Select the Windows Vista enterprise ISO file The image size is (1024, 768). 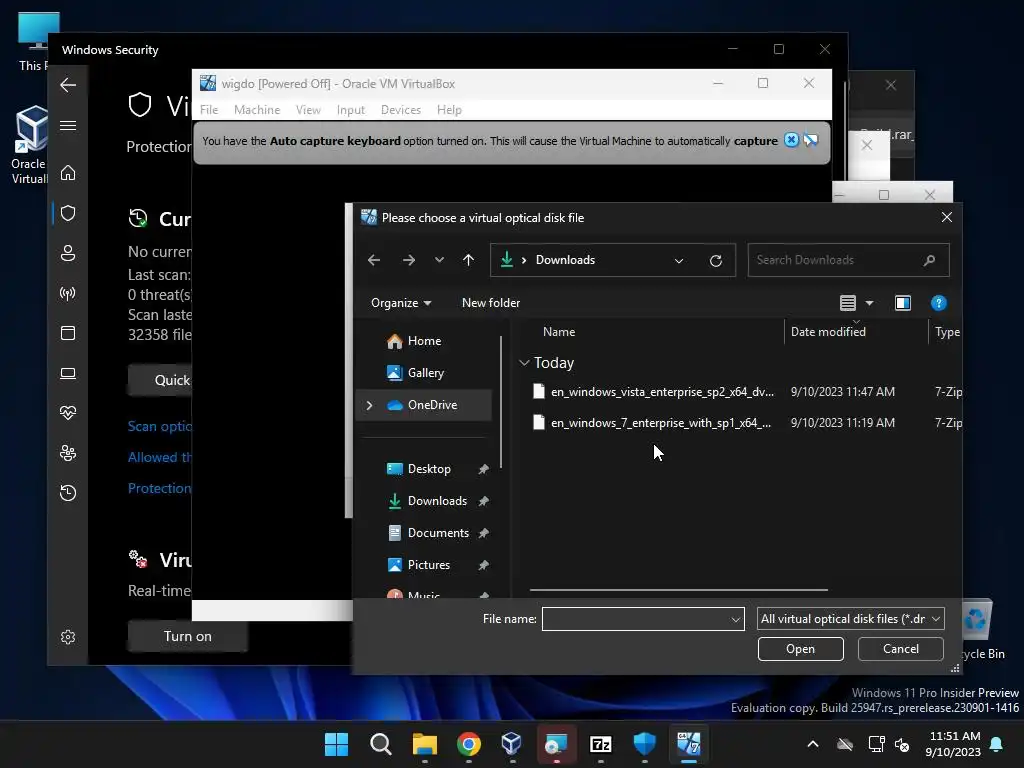coord(662,392)
